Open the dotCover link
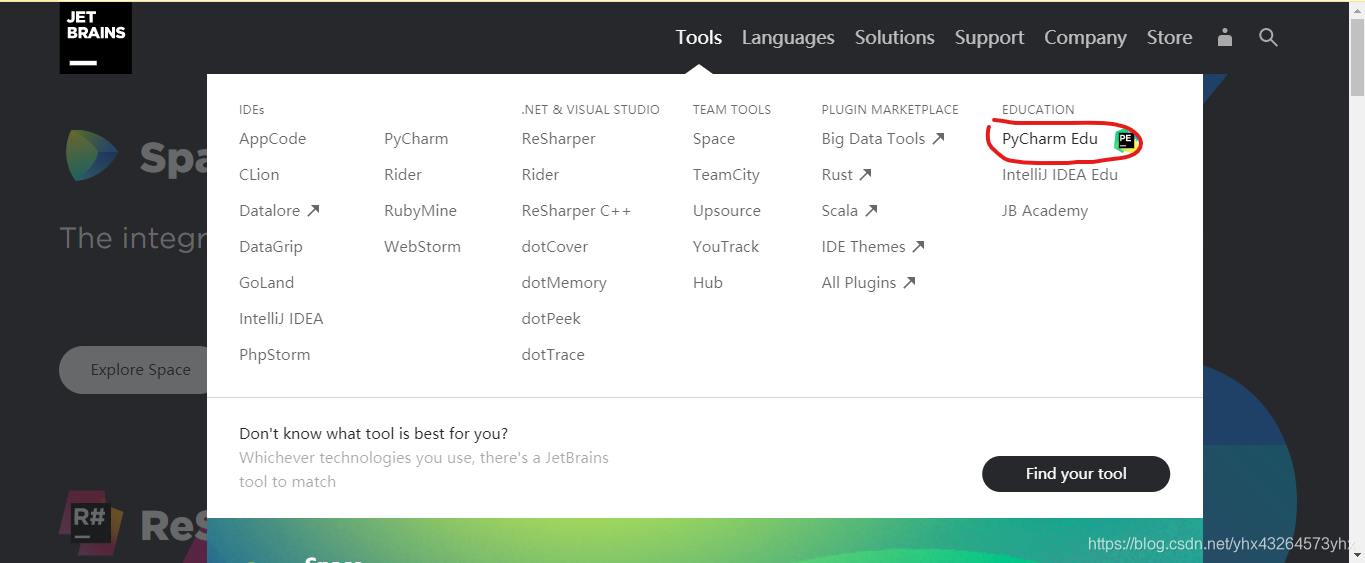This screenshot has width=1365, height=563. (554, 247)
